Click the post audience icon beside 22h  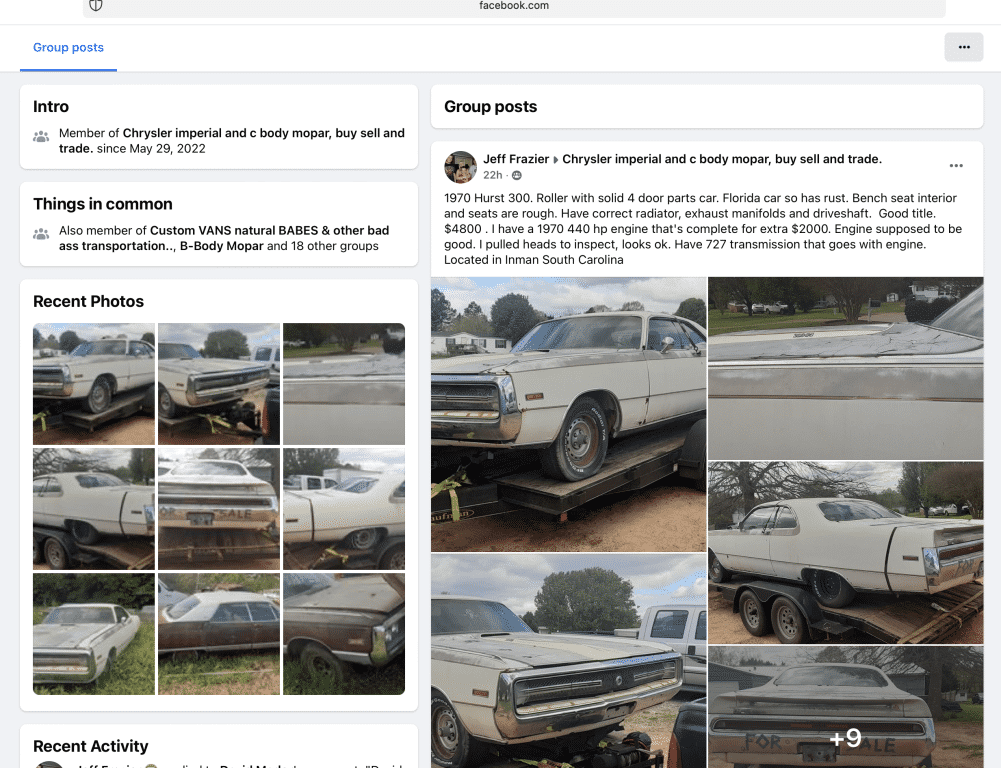point(517,175)
